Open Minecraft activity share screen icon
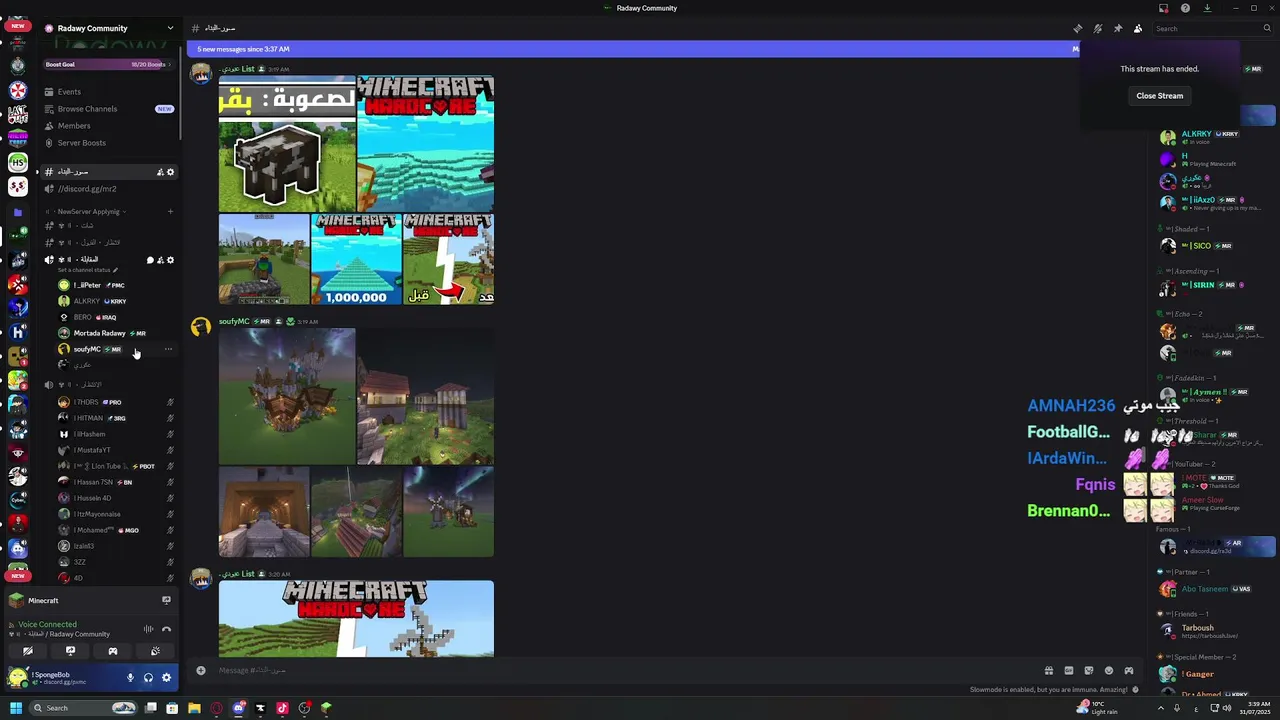The width and height of the screenshot is (1280, 720). coord(166,601)
